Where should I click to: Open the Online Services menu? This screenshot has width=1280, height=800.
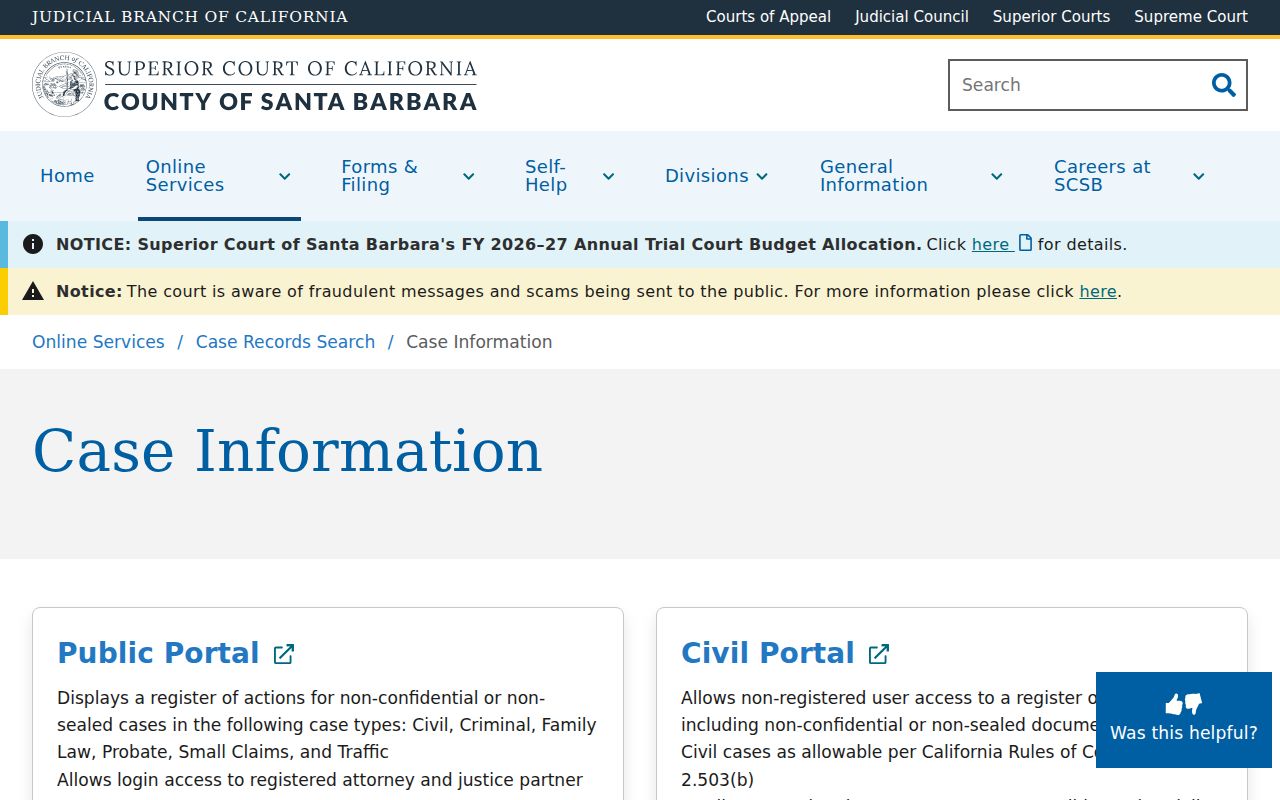pyautogui.click(x=185, y=176)
